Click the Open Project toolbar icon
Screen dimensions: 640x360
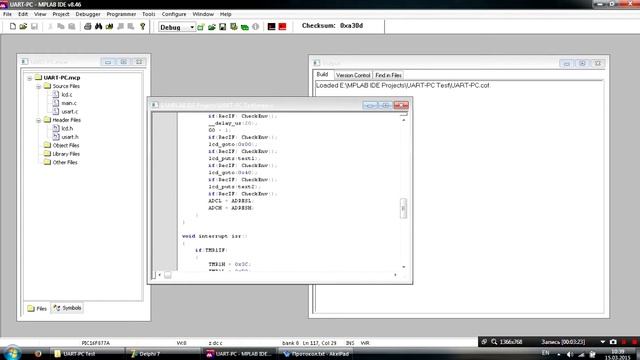coord(211,27)
